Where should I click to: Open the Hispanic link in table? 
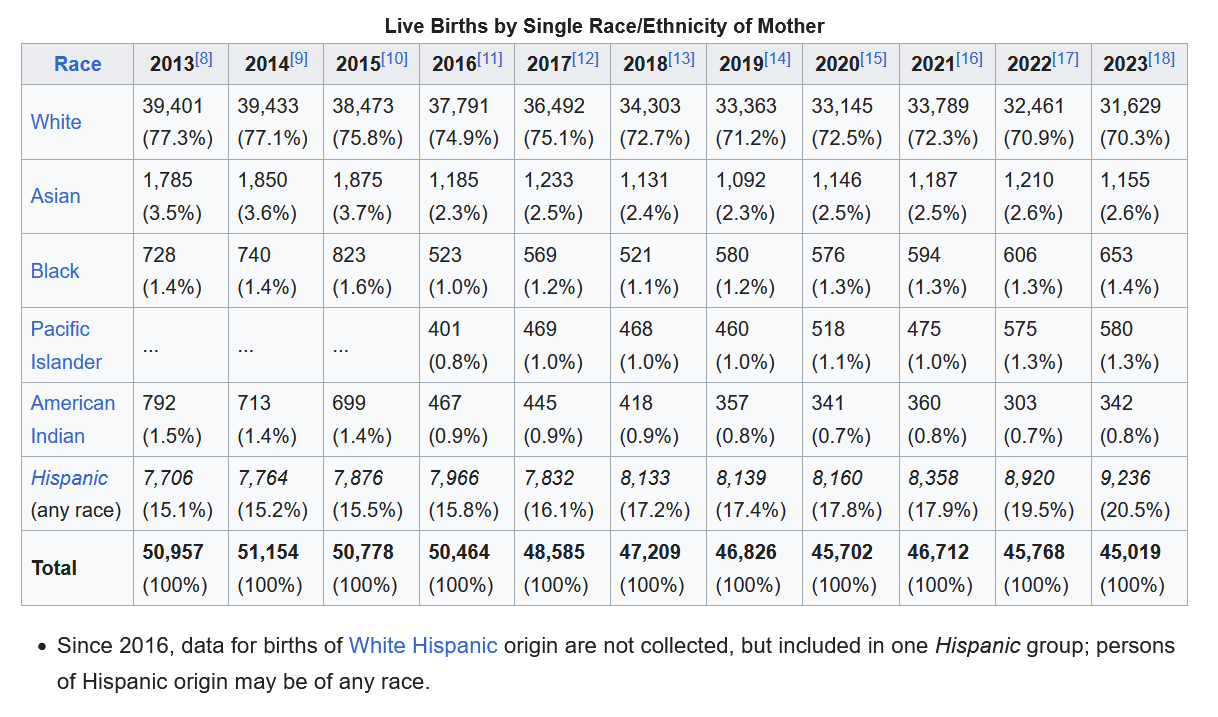(69, 478)
